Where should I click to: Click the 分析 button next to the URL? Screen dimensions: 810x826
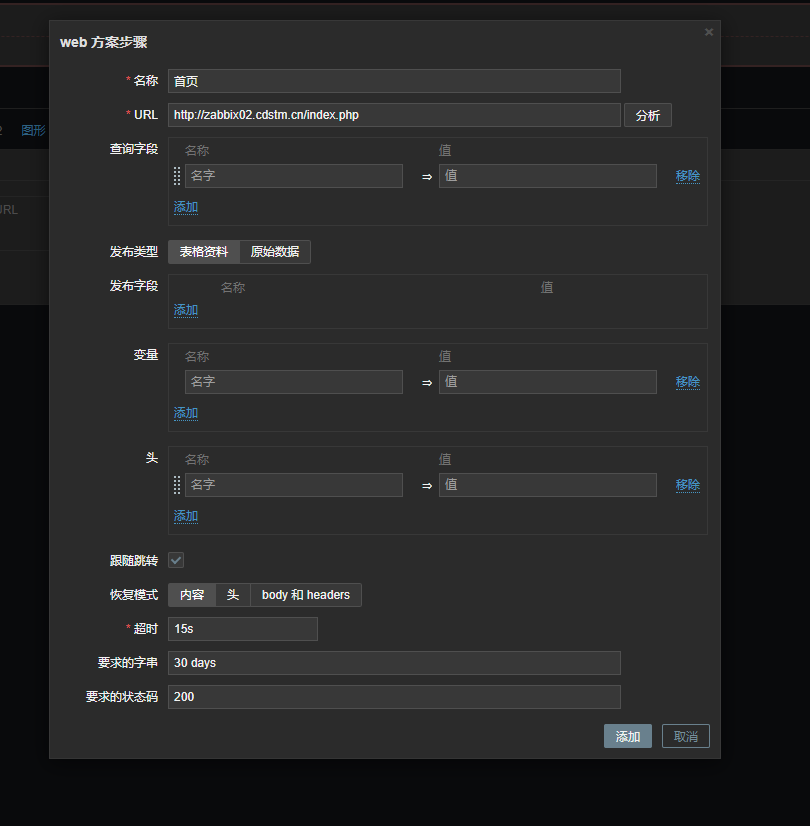tap(648, 115)
